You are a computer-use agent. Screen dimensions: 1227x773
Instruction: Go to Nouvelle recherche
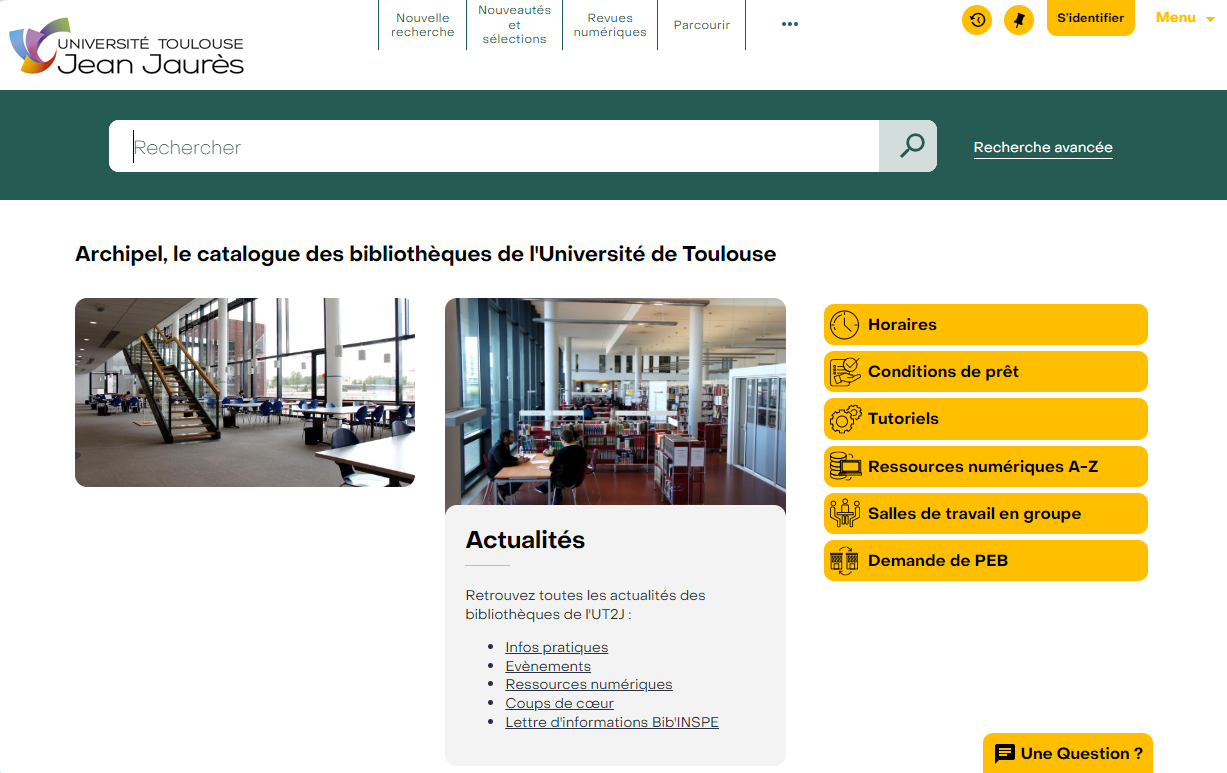[x=423, y=25]
